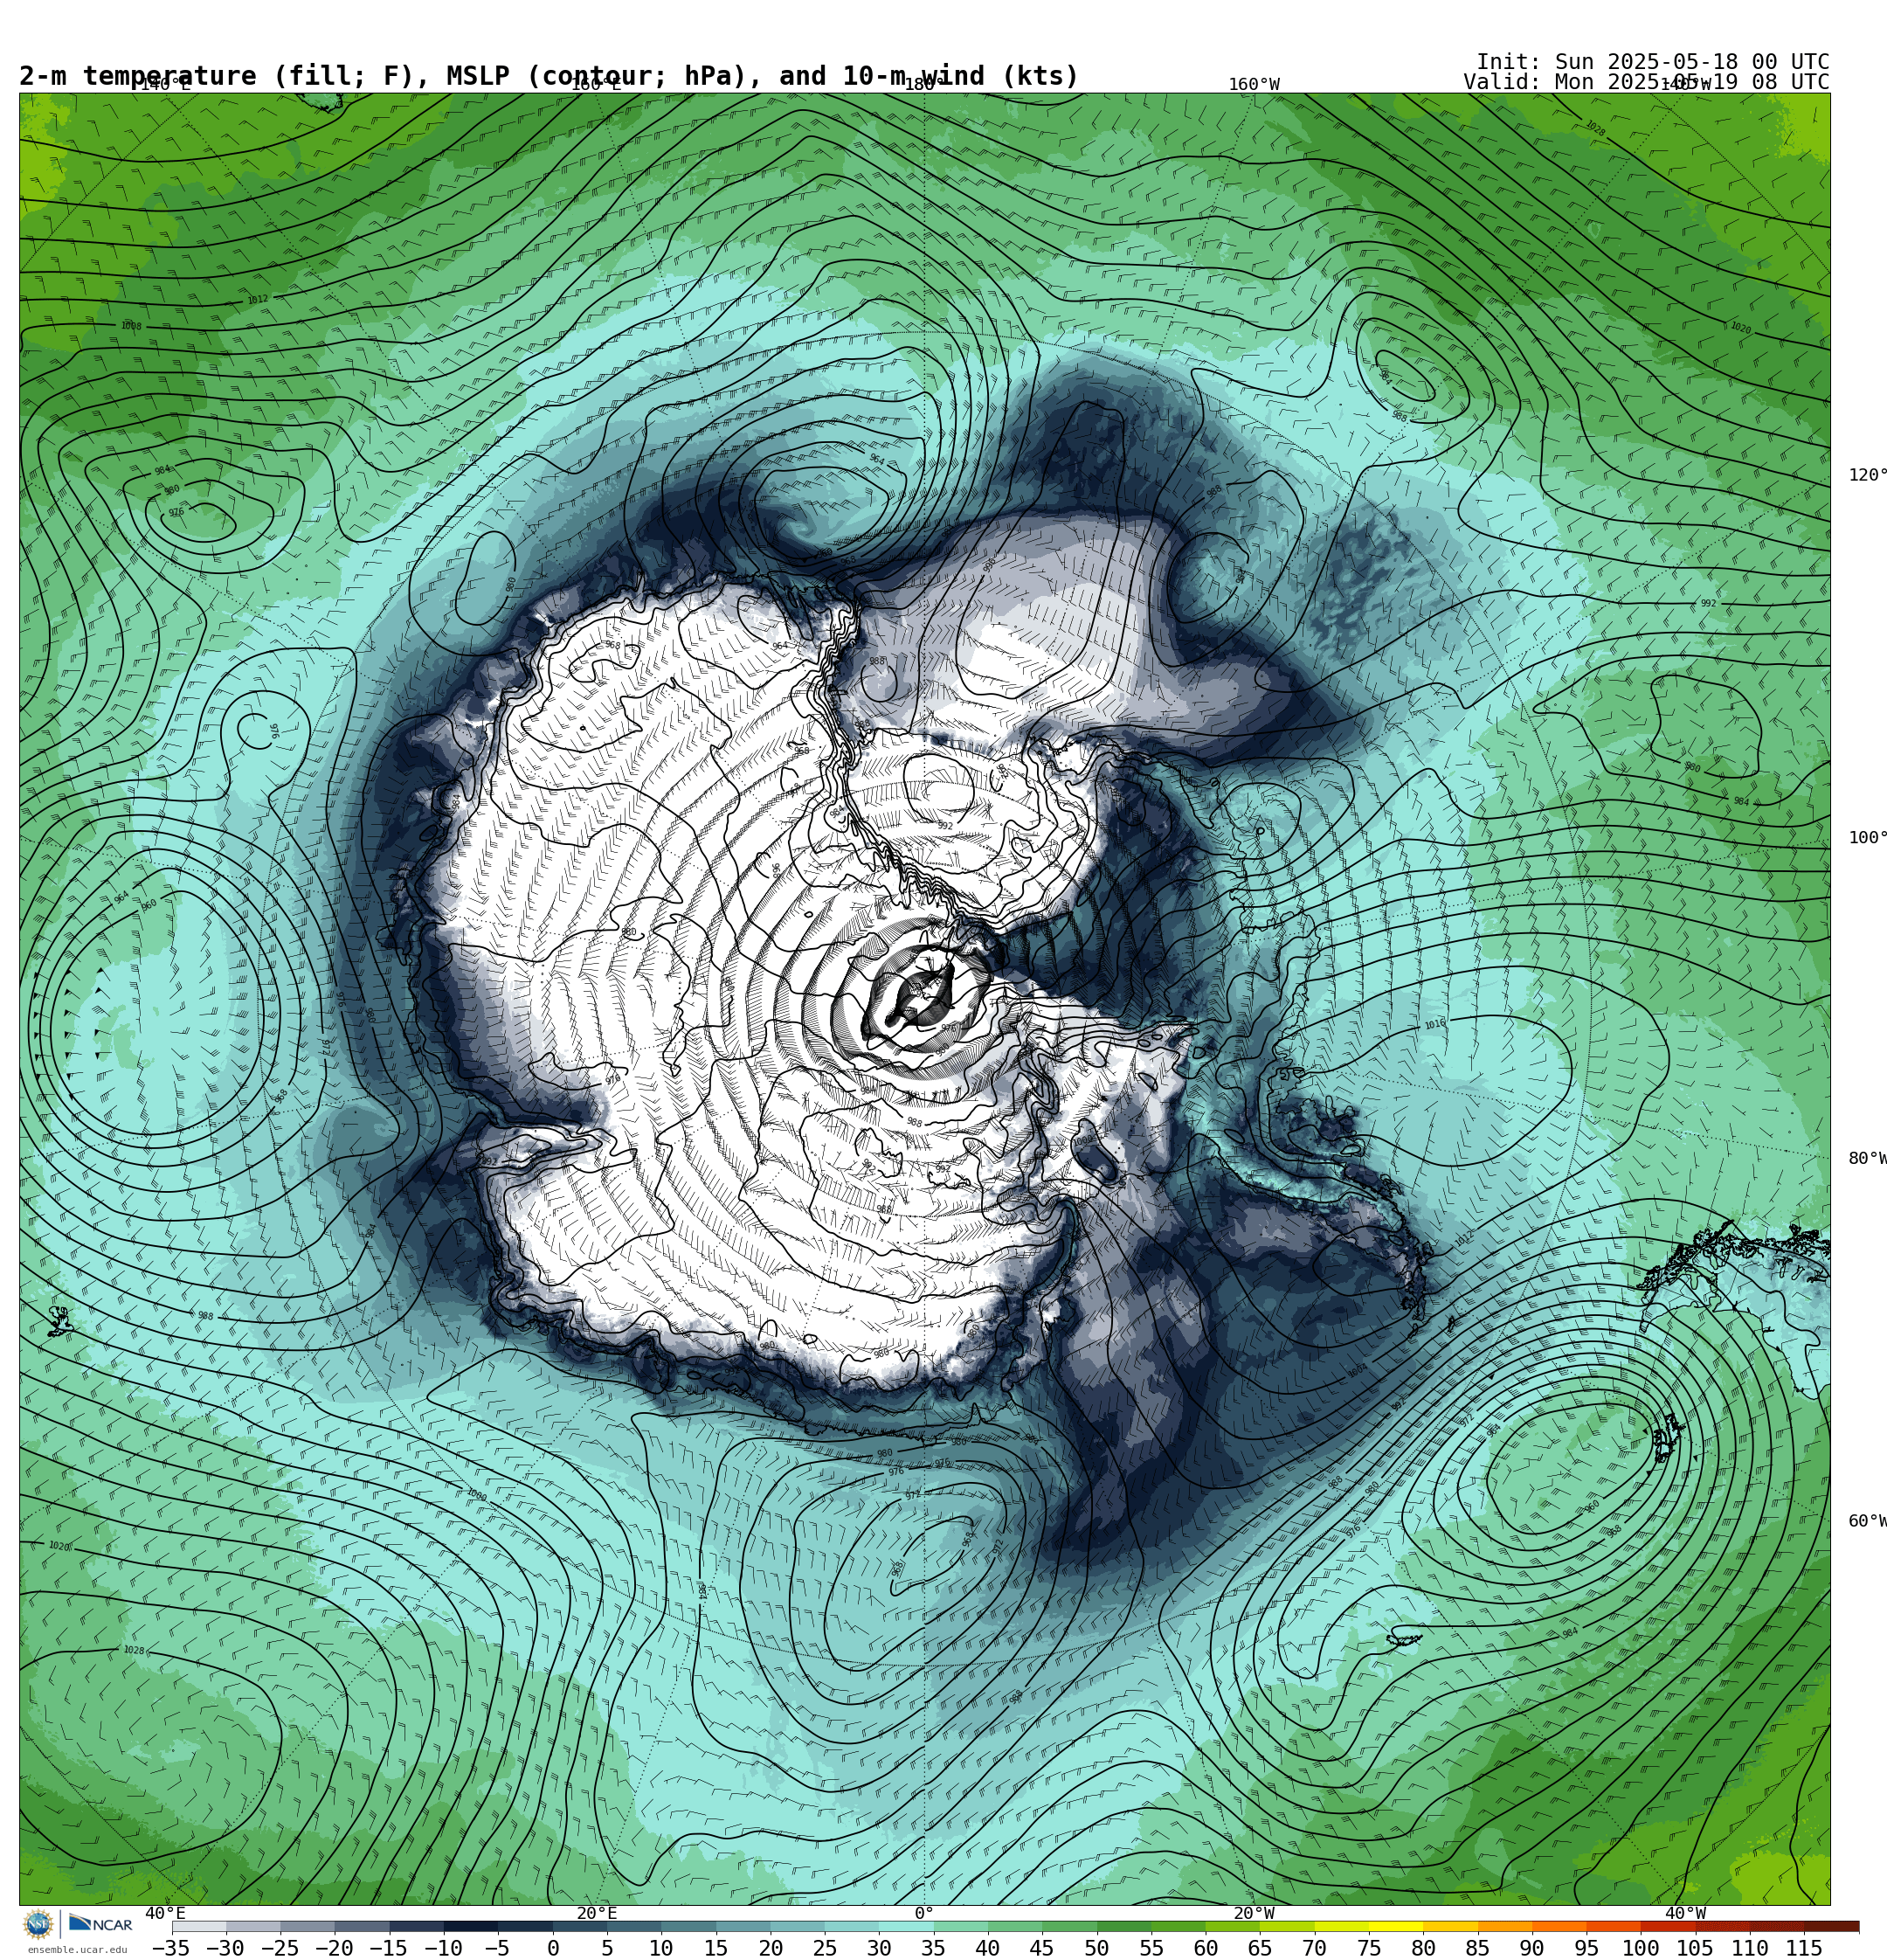Click the colorbar tick label '115'
Image resolution: width=1887 pixels, height=1960 pixels.
1803,1948
